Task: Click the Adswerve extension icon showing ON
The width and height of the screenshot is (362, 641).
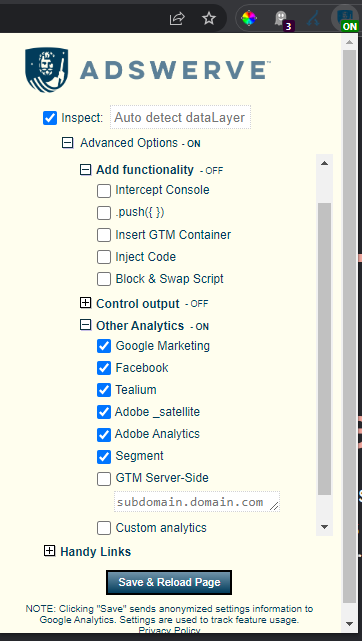Action: [x=345, y=19]
